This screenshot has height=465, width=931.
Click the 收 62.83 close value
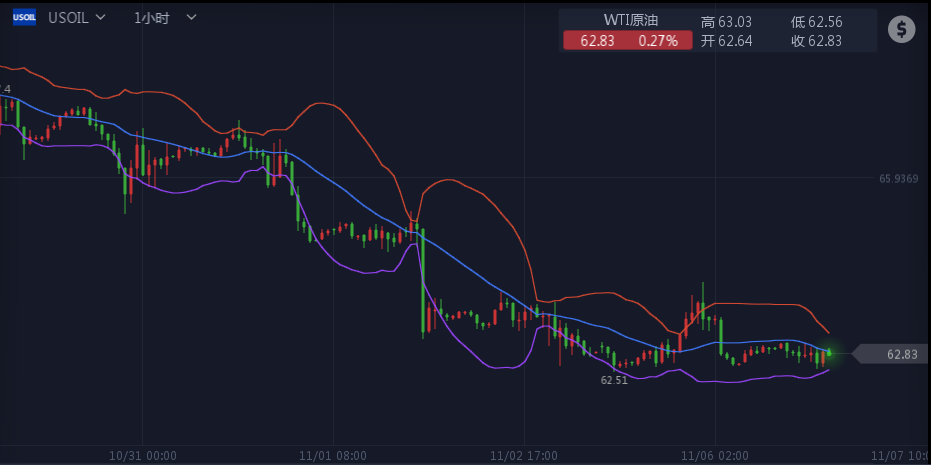[x=816, y=41]
